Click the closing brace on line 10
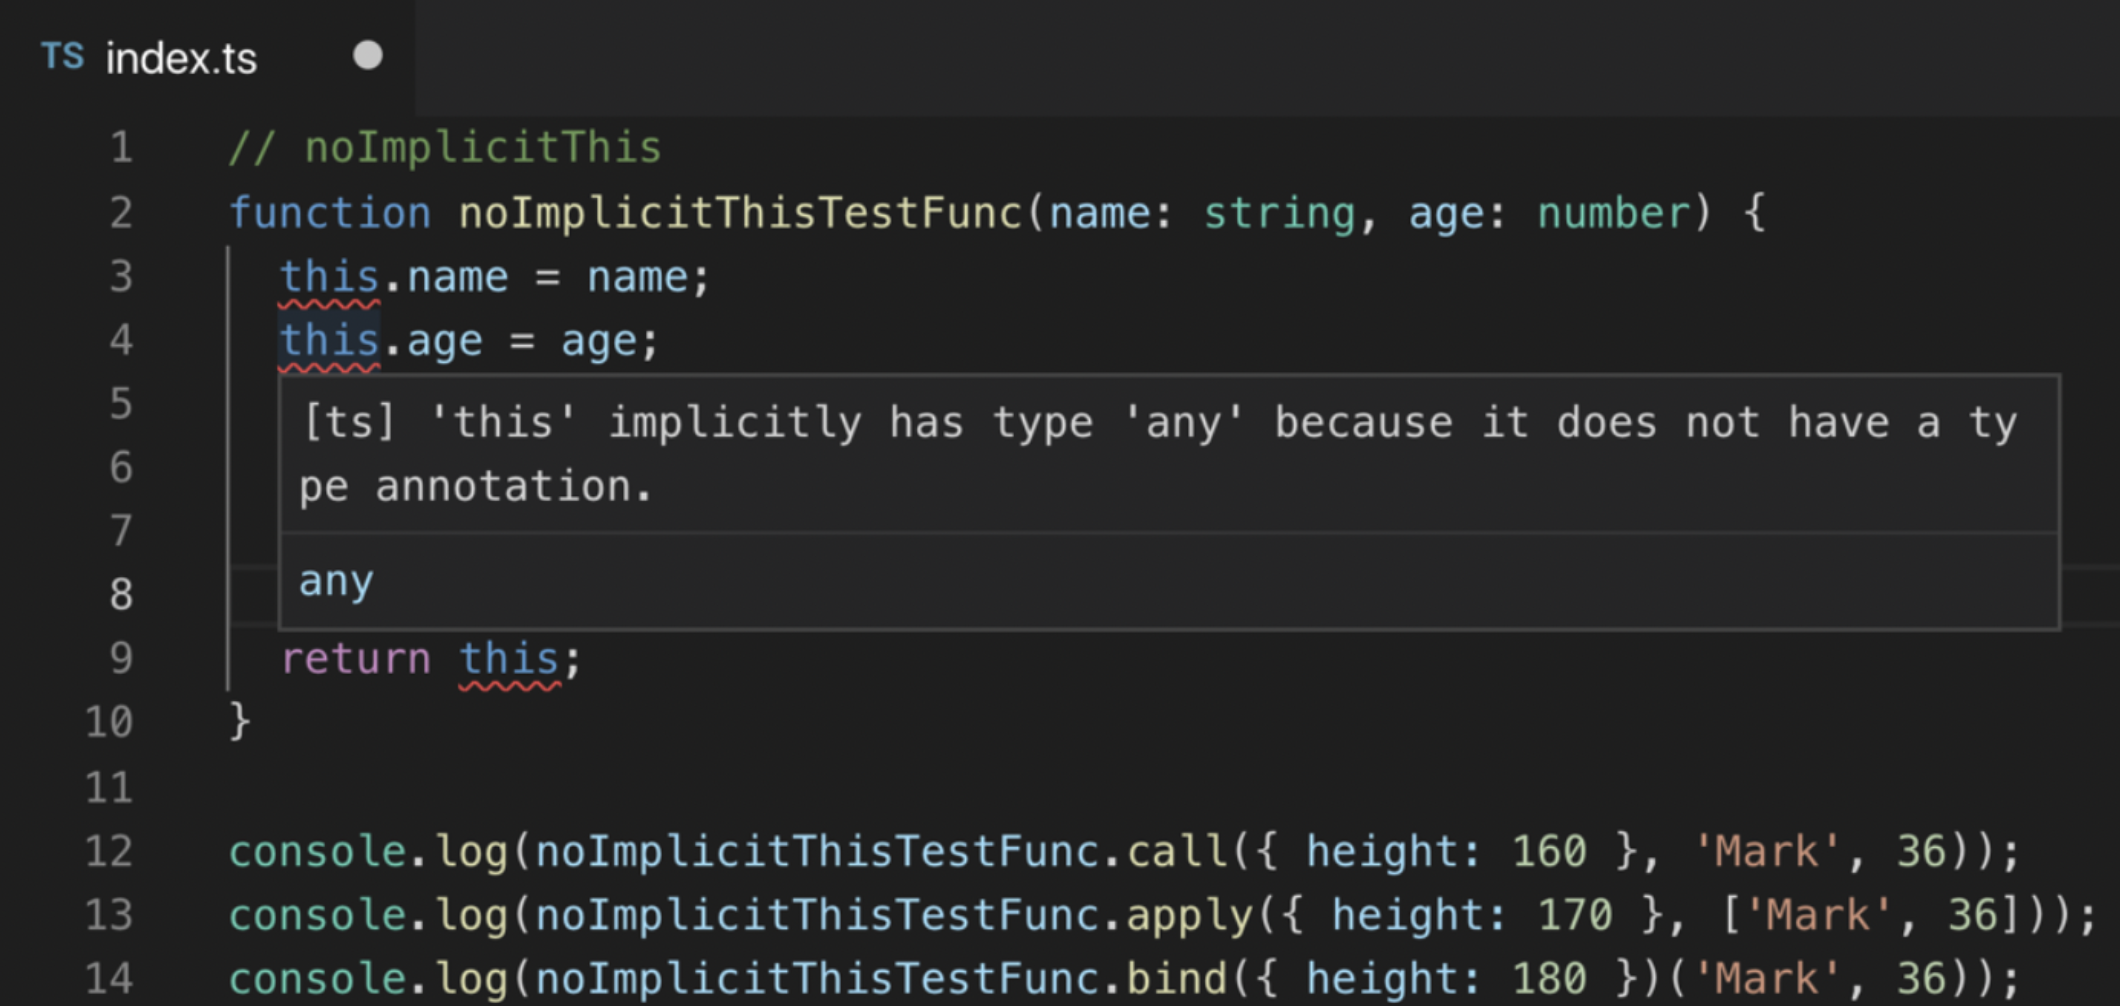This screenshot has height=1006, width=2120. click(240, 722)
